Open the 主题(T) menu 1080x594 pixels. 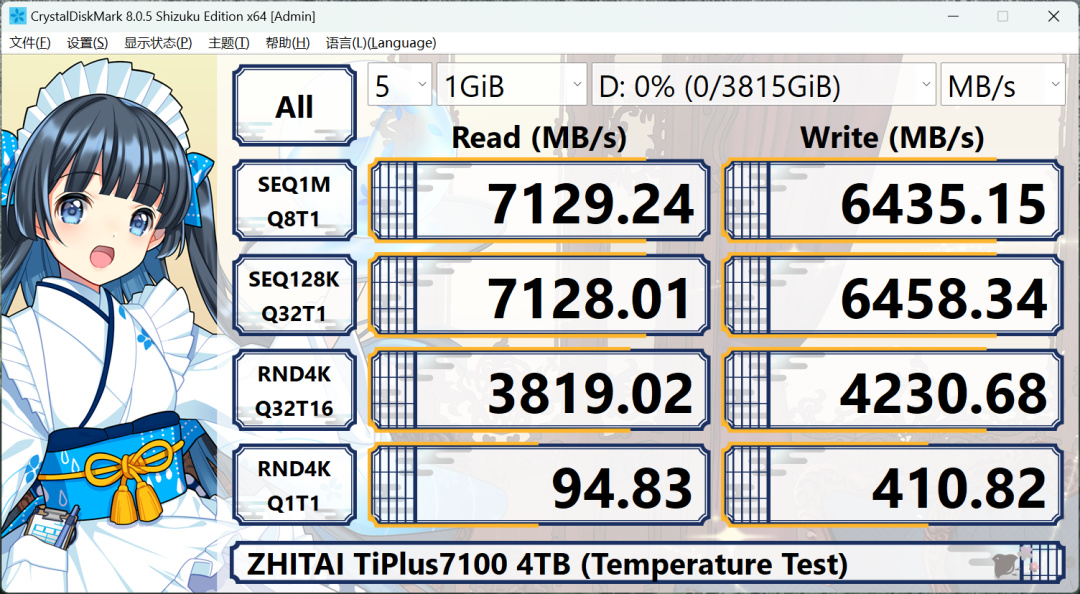(229, 43)
